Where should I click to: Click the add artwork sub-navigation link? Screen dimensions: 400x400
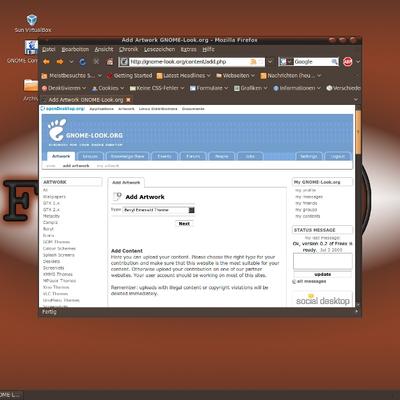[76, 166]
